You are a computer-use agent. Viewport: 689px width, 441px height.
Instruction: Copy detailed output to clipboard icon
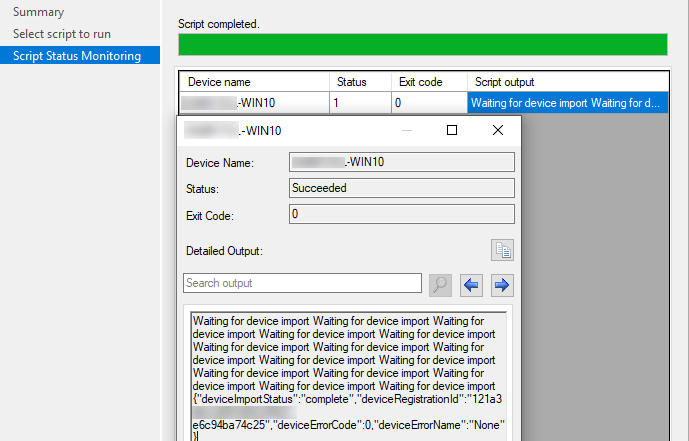click(x=502, y=250)
